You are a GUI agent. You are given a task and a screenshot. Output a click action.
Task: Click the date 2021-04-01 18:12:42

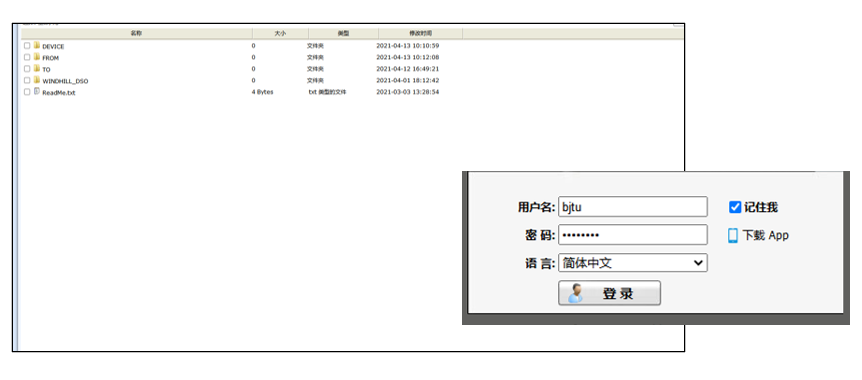click(x=407, y=80)
